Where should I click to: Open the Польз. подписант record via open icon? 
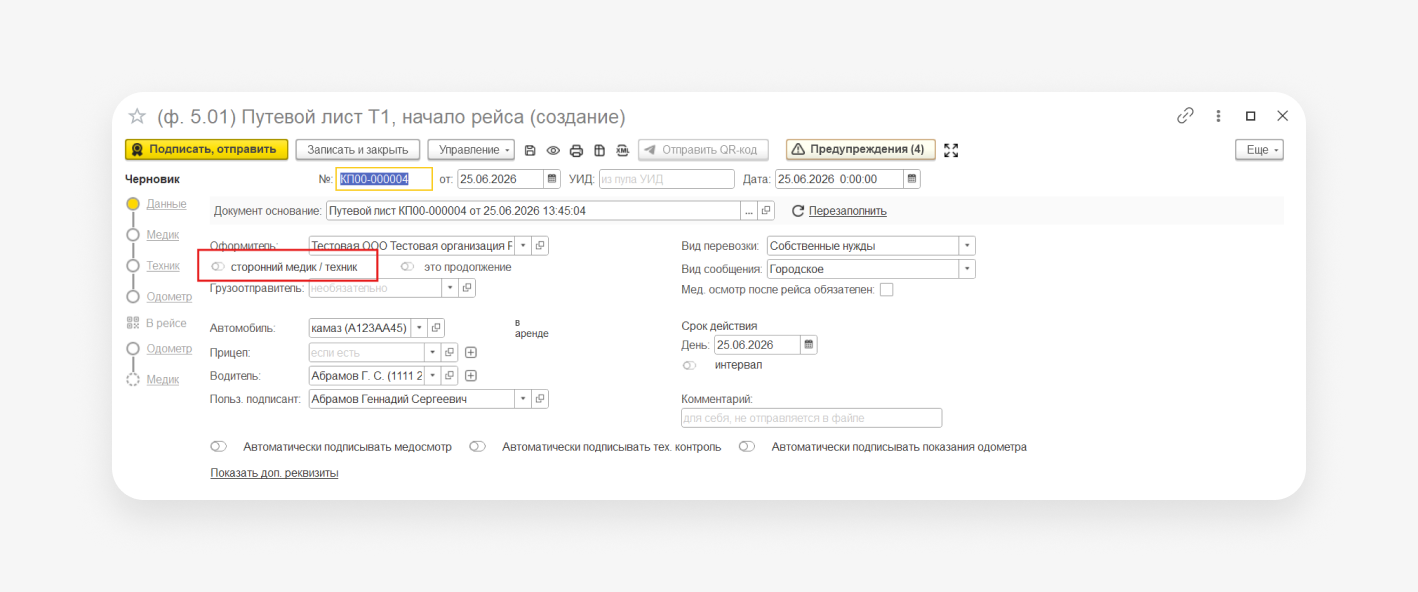point(540,399)
